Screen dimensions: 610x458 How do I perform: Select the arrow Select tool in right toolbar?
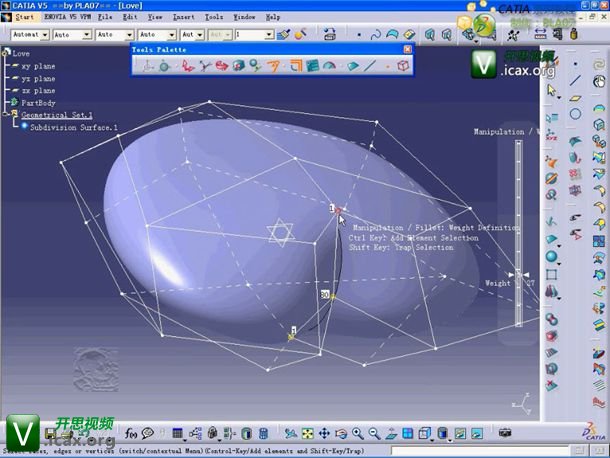pos(551,90)
